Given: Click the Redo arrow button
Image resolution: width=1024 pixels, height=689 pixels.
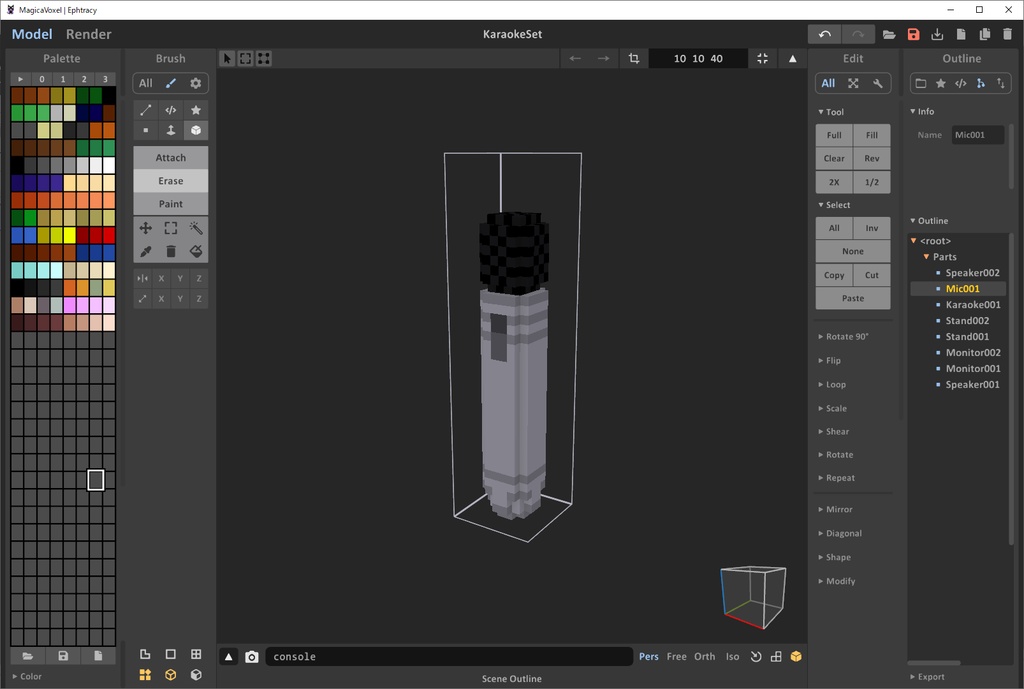Looking at the screenshot, I should (x=857, y=35).
